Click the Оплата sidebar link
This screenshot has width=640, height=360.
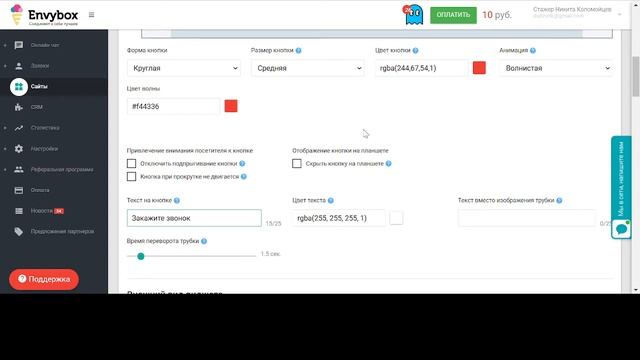[40, 190]
